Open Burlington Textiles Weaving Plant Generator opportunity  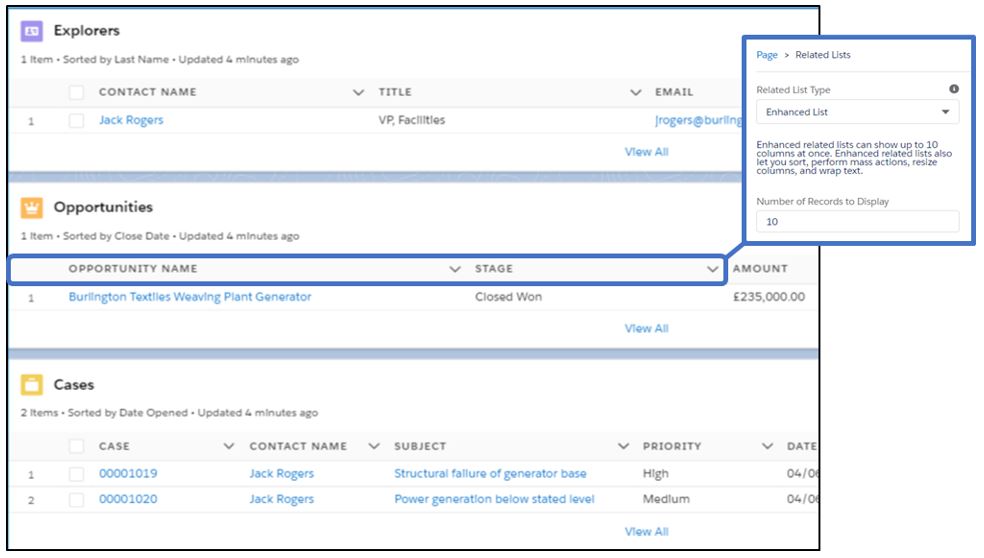point(190,297)
